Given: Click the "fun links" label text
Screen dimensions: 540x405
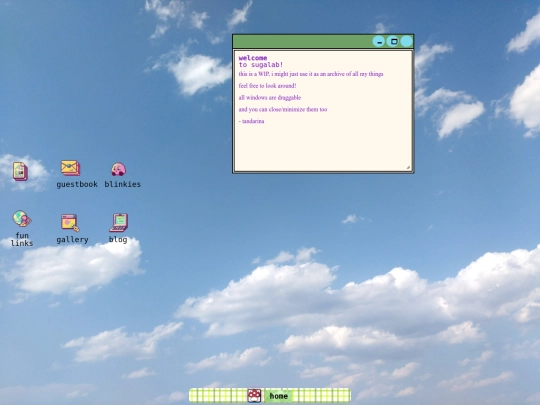Looking at the screenshot, I should click(22, 239).
